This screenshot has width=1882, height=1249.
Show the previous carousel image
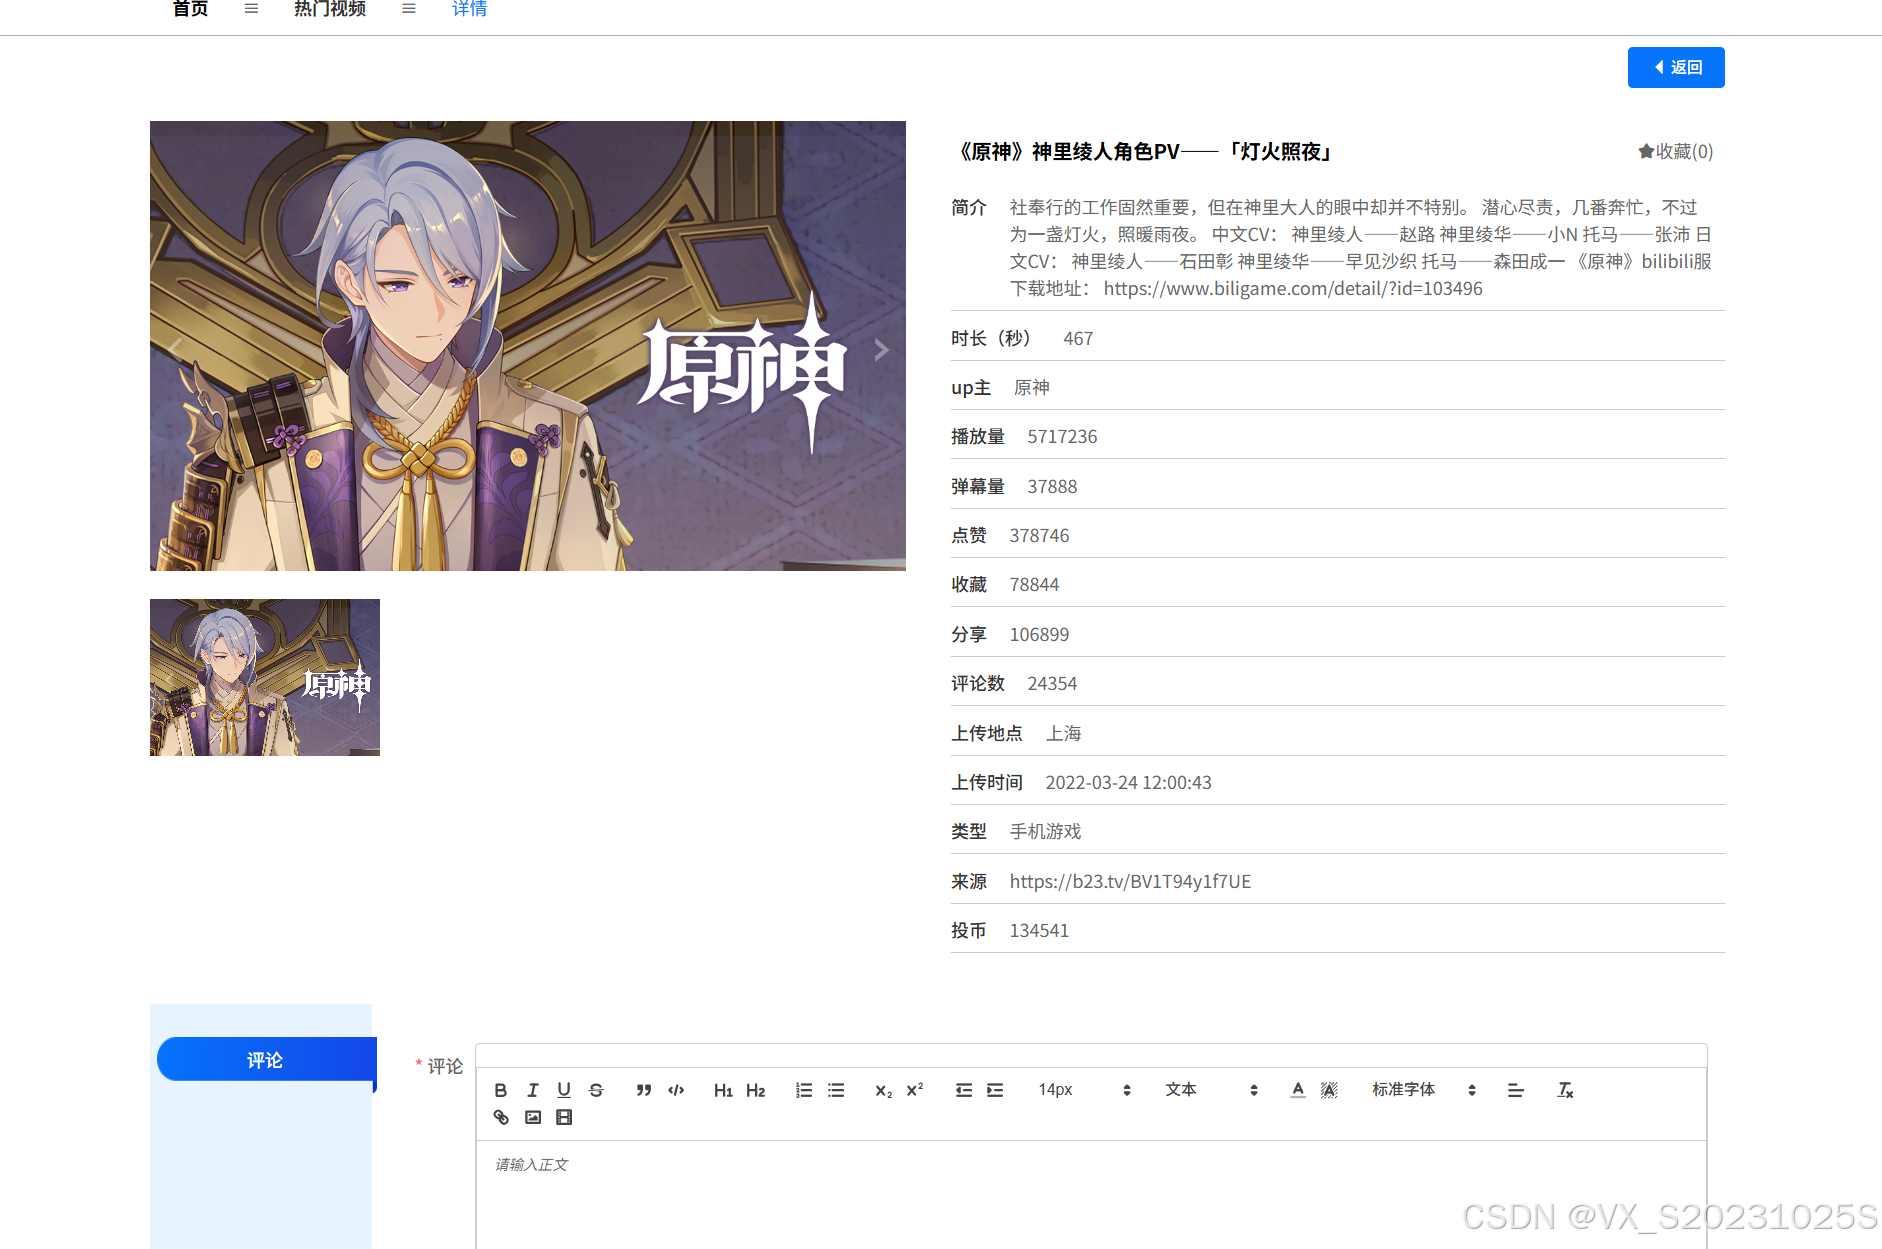[x=176, y=349]
